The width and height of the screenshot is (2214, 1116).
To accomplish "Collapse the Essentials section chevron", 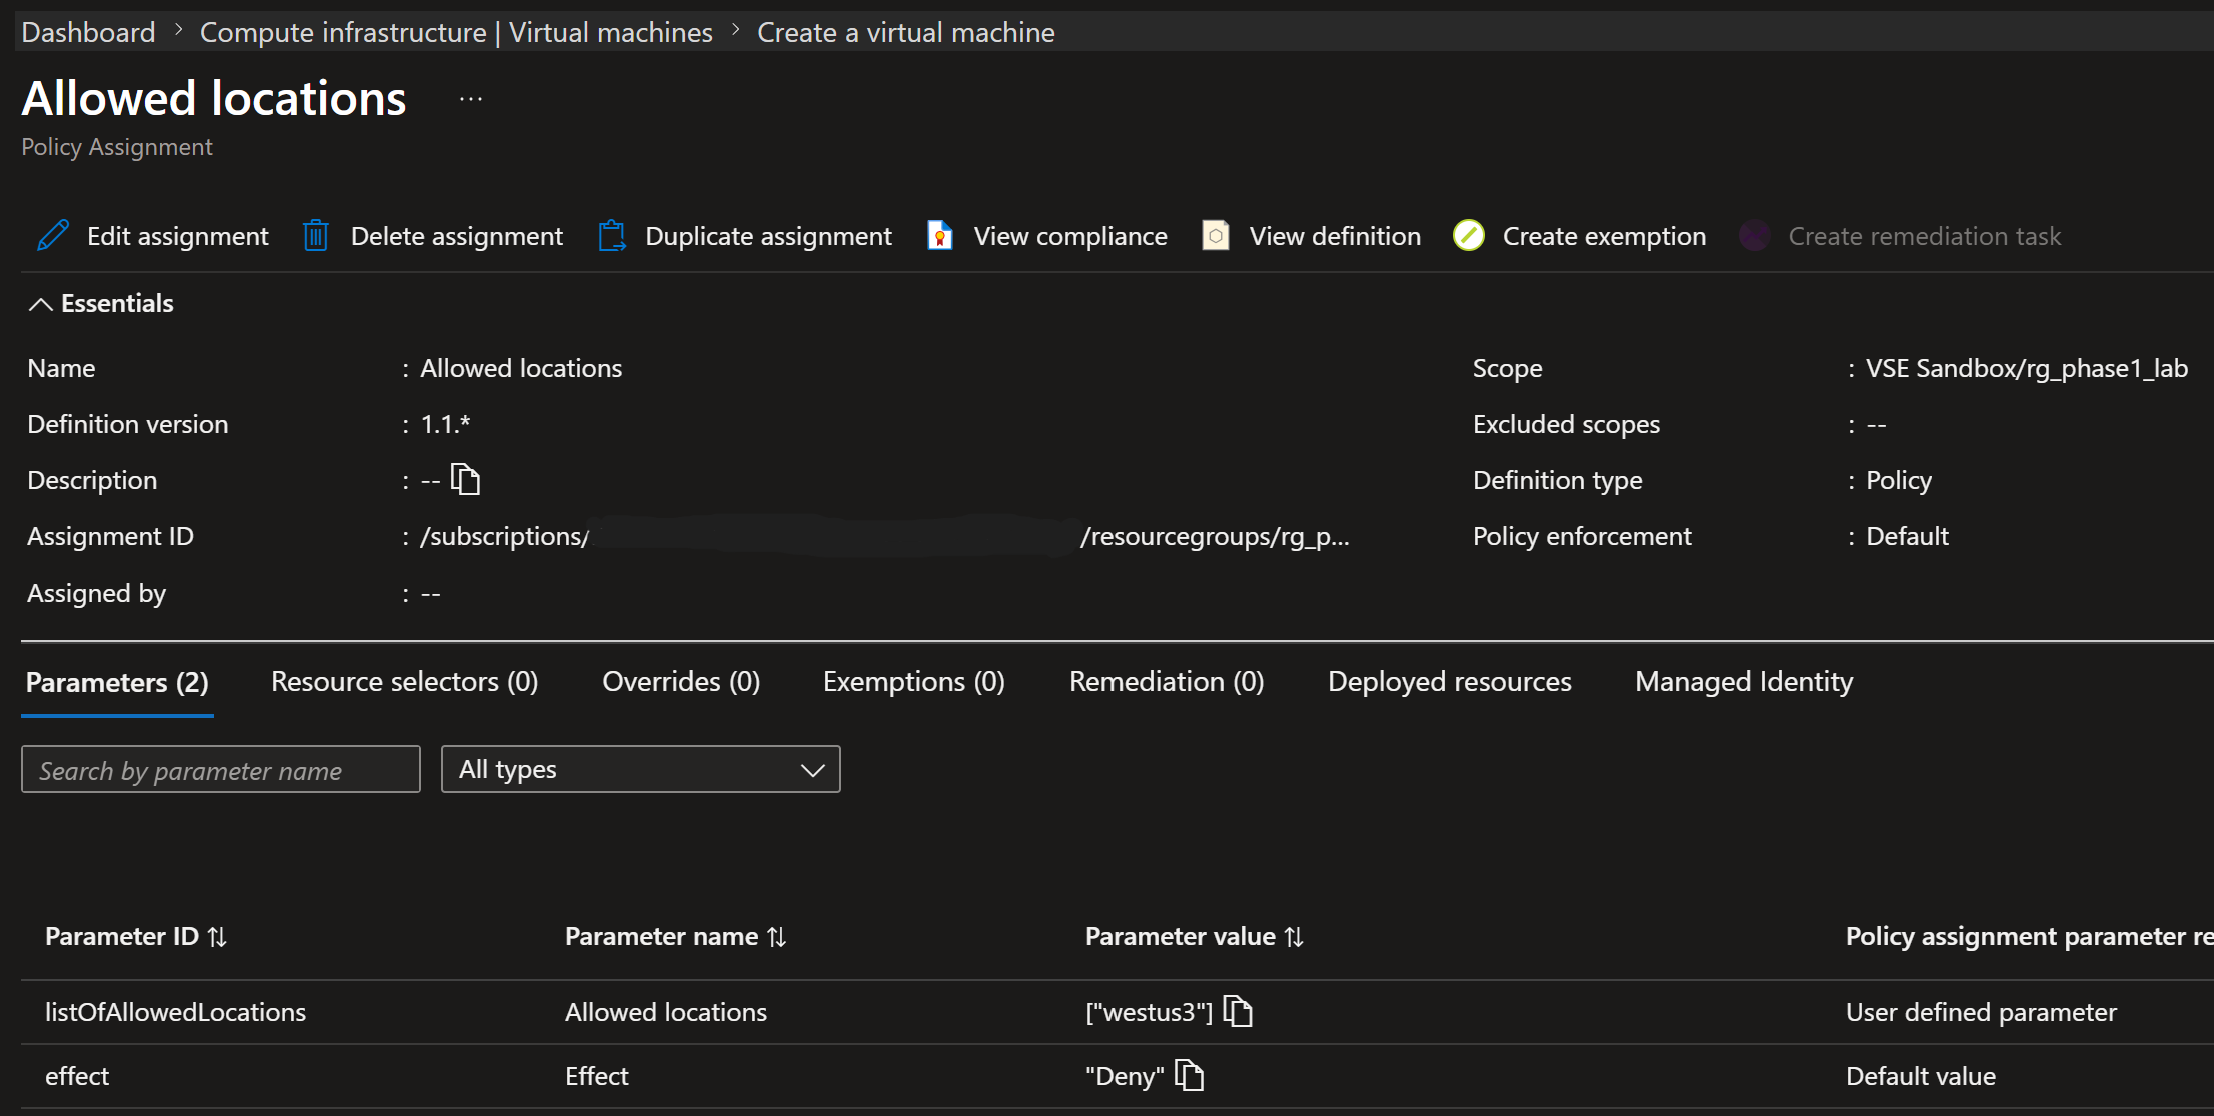I will tap(40, 304).
